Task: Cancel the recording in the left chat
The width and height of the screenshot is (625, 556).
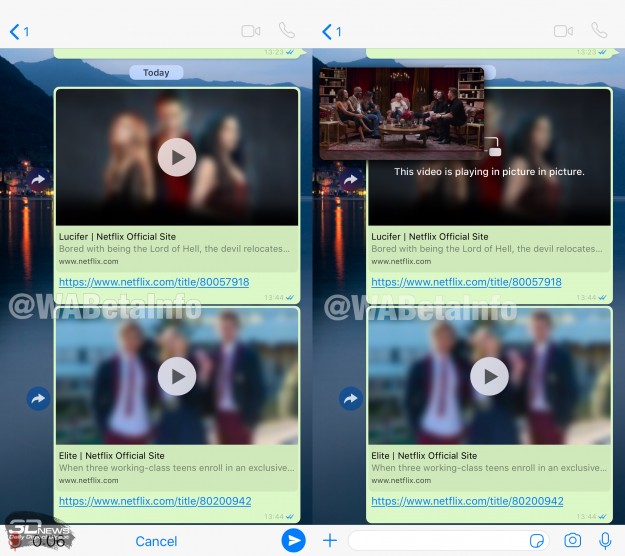Action: [156, 541]
